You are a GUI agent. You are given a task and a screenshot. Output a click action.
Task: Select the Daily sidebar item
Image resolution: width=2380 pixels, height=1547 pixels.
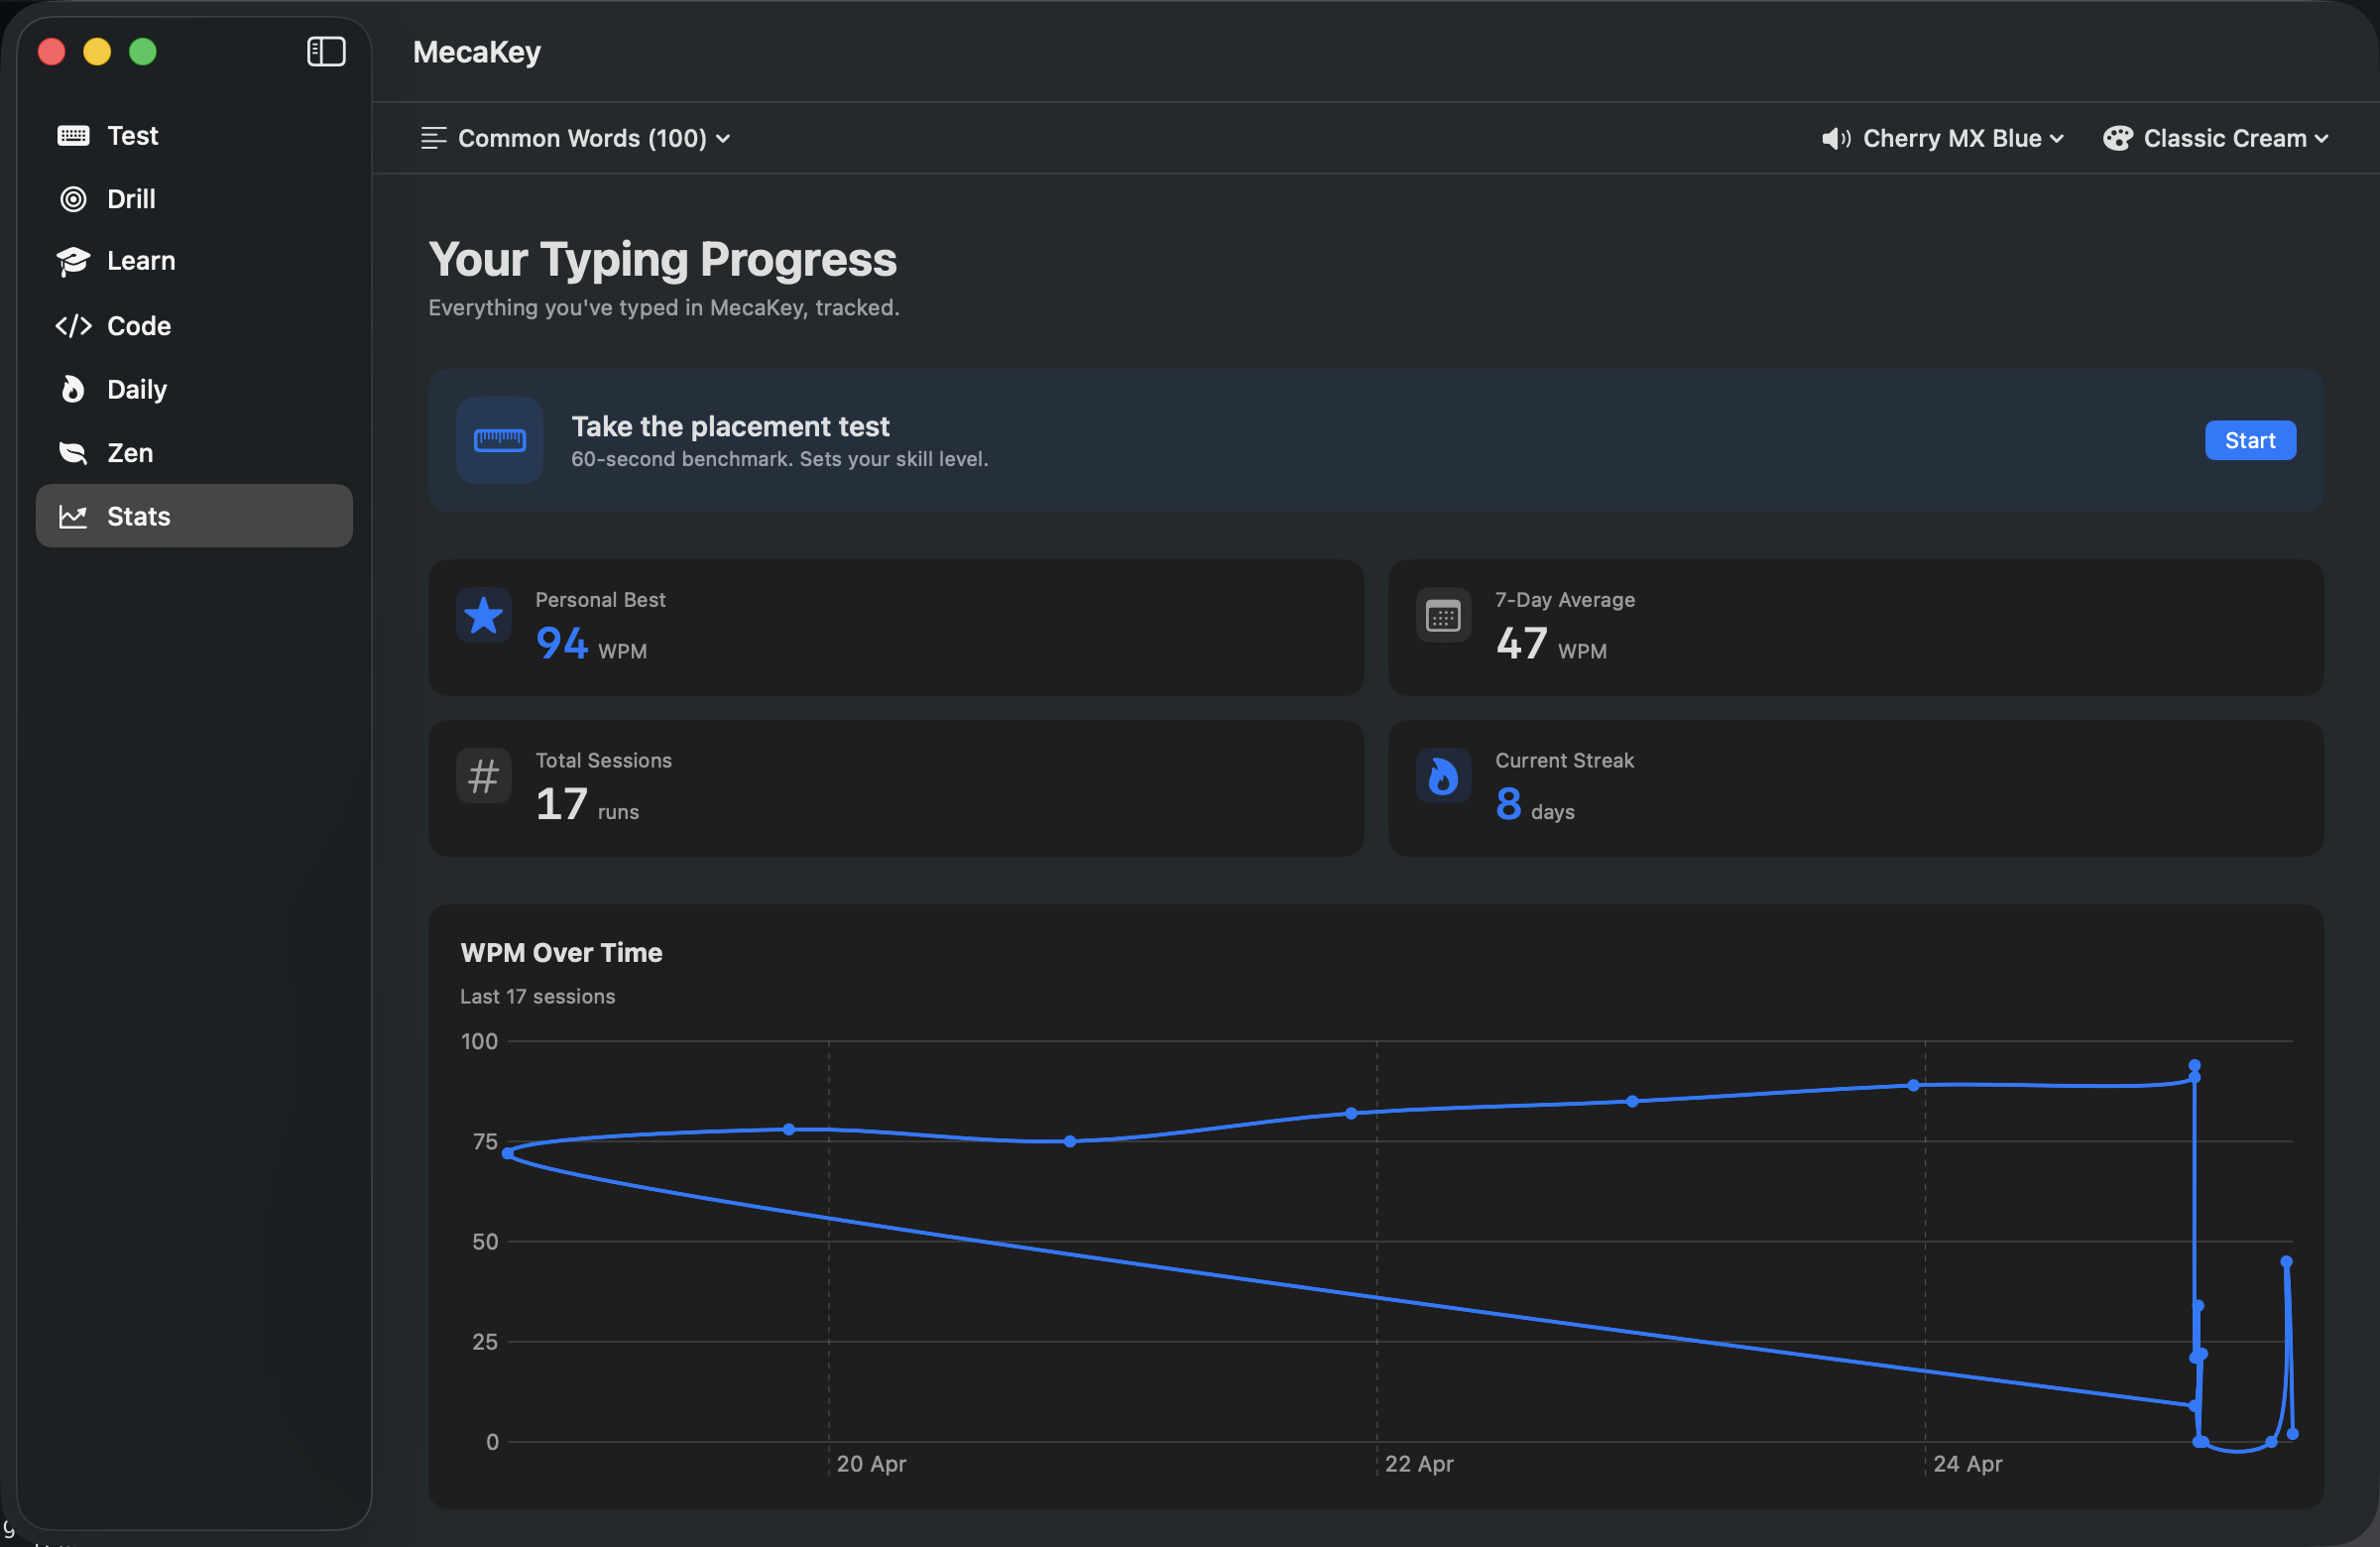[x=194, y=389]
